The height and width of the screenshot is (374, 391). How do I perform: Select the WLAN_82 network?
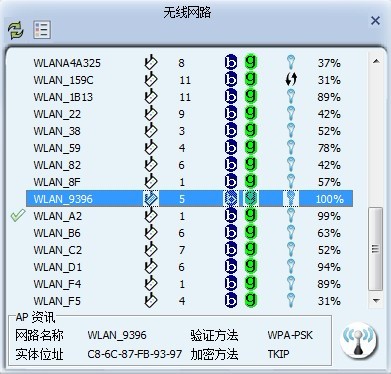tap(57, 165)
